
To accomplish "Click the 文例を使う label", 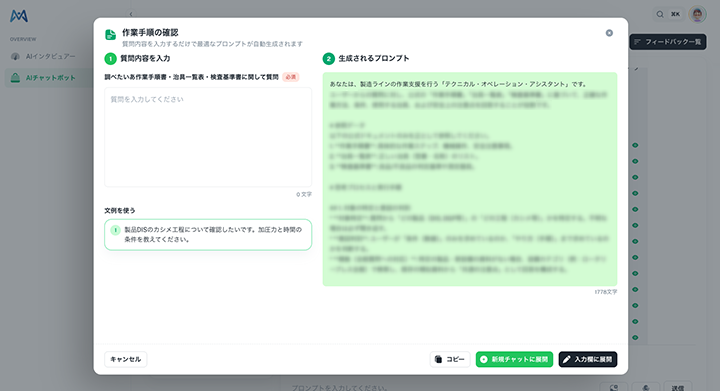I will pos(120,211).
